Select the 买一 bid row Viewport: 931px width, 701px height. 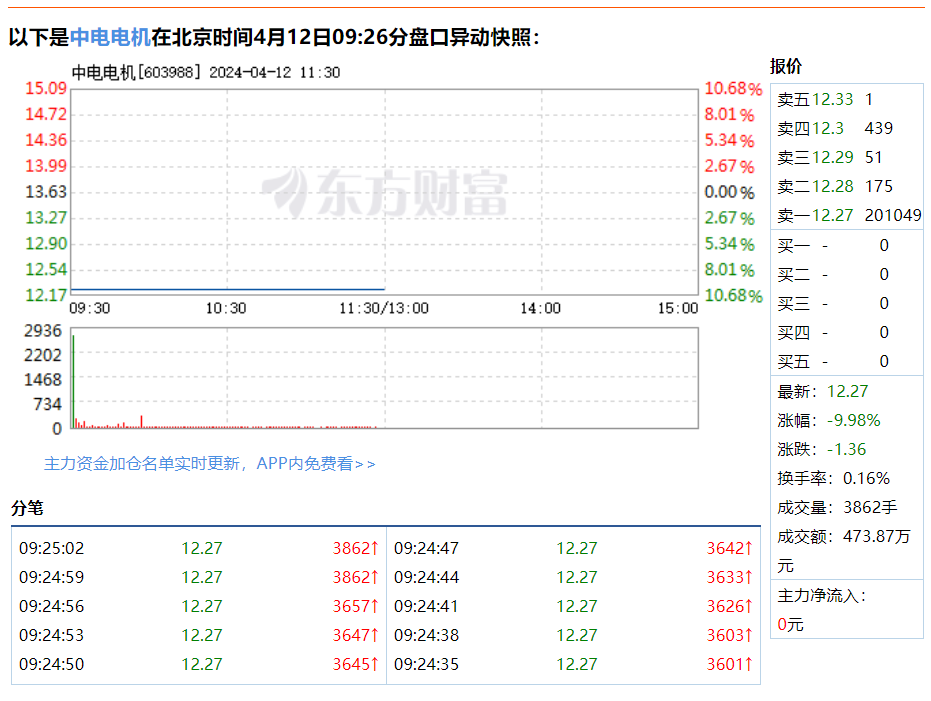[x=847, y=246]
